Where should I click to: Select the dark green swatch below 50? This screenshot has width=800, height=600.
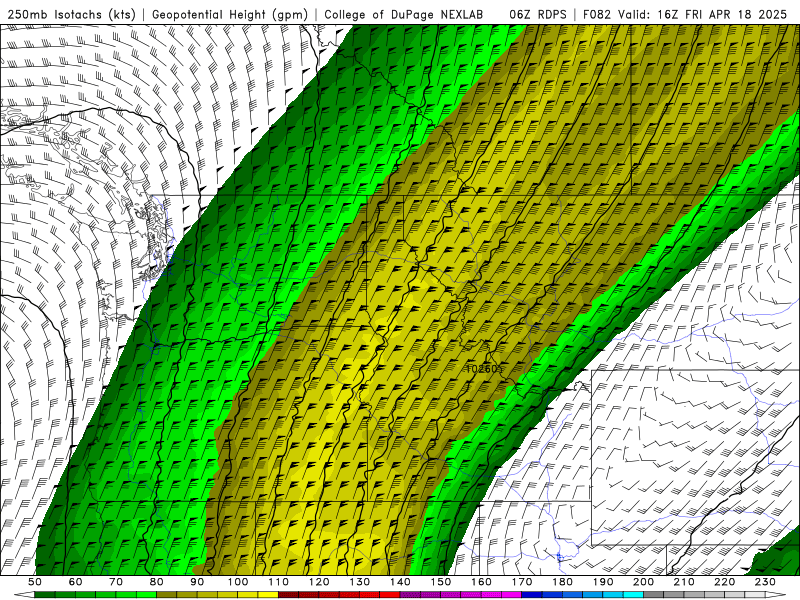44,595
